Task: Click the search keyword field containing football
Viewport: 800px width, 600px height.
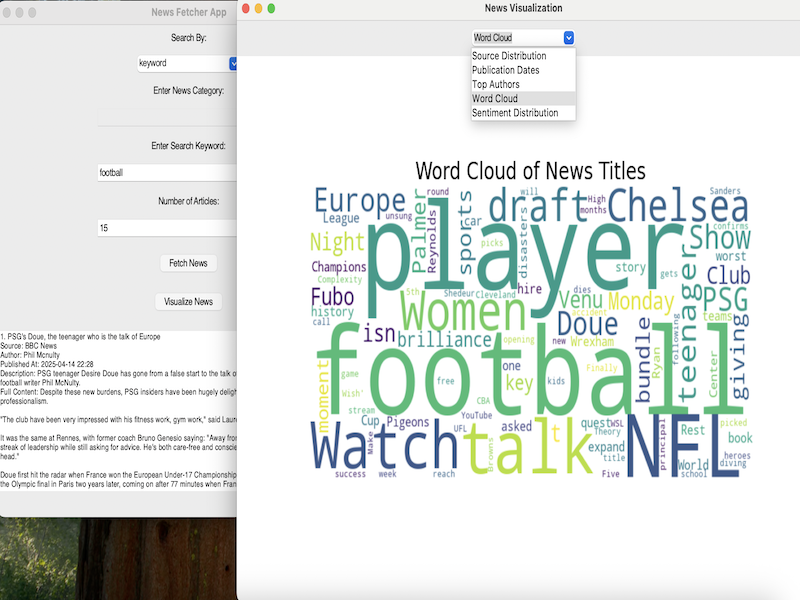Action: tap(167, 172)
